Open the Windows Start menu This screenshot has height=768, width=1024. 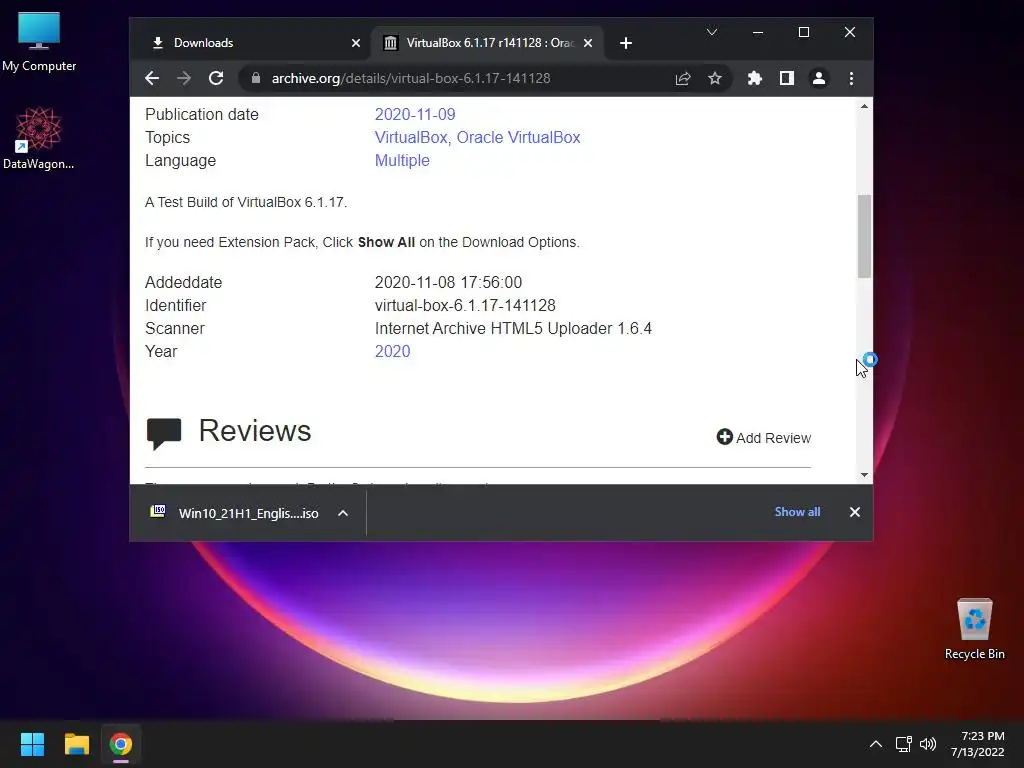32,744
